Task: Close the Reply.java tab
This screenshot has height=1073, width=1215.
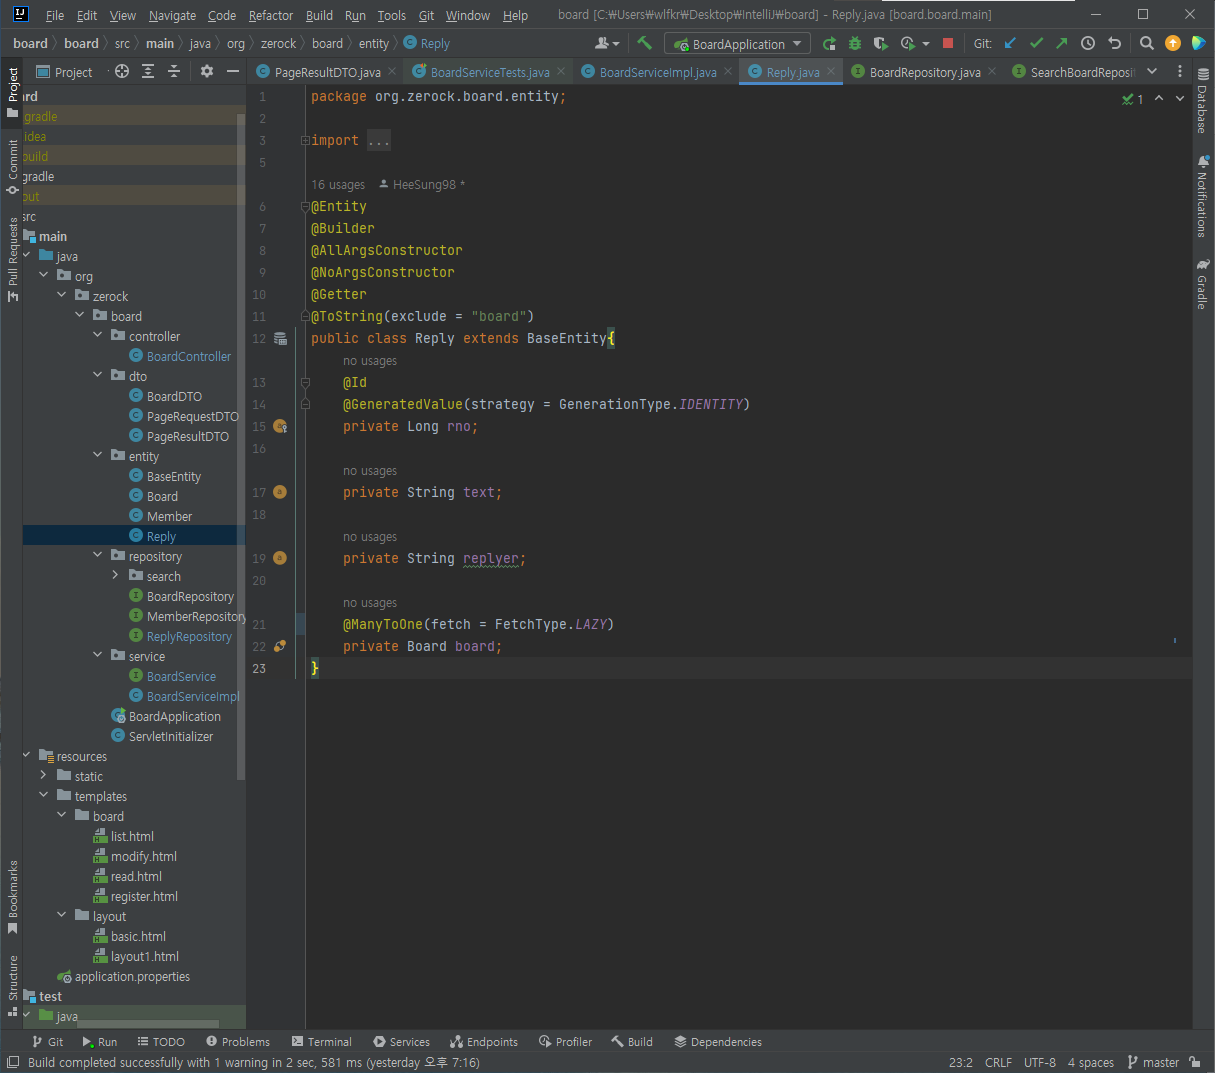Action: coord(831,71)
